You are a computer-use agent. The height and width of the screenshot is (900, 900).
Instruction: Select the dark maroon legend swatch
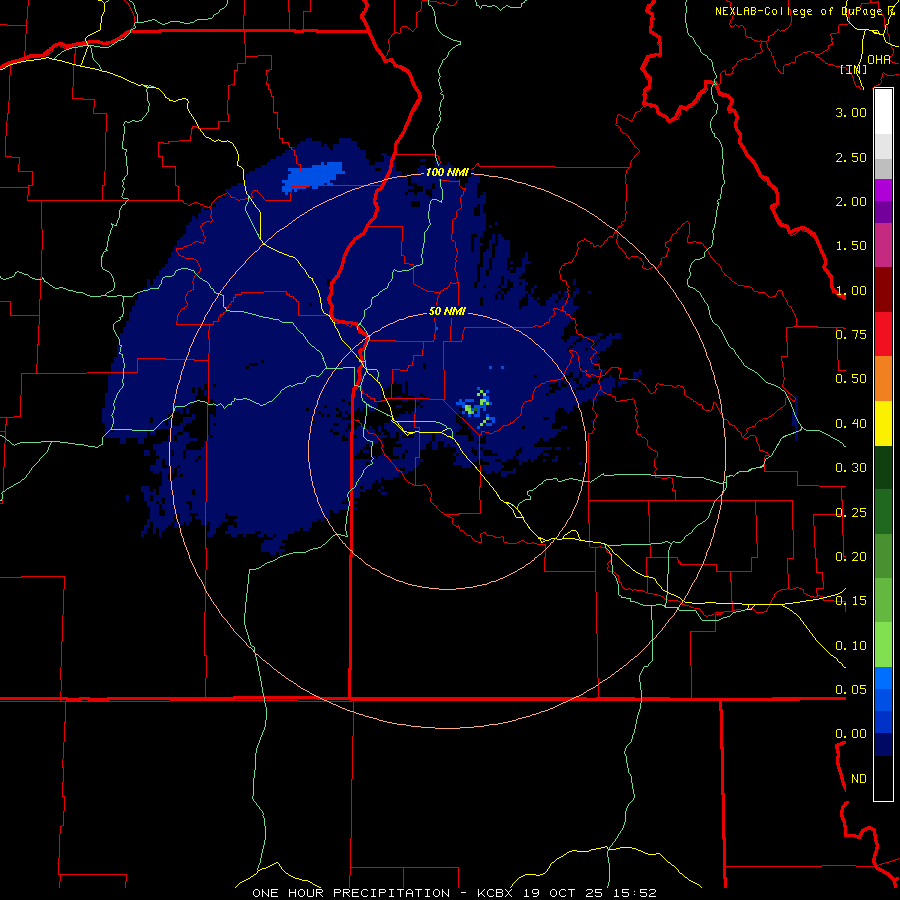coord(883,290)
